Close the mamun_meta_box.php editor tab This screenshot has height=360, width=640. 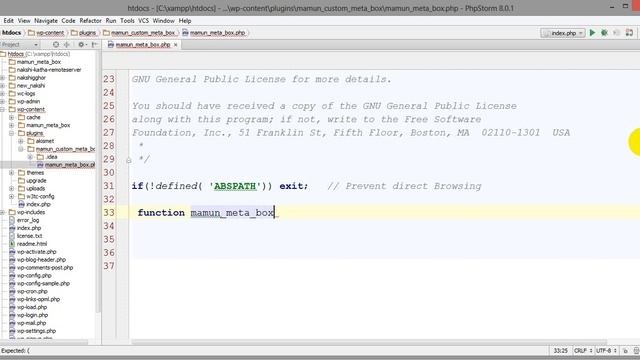(x=176, y=45)
